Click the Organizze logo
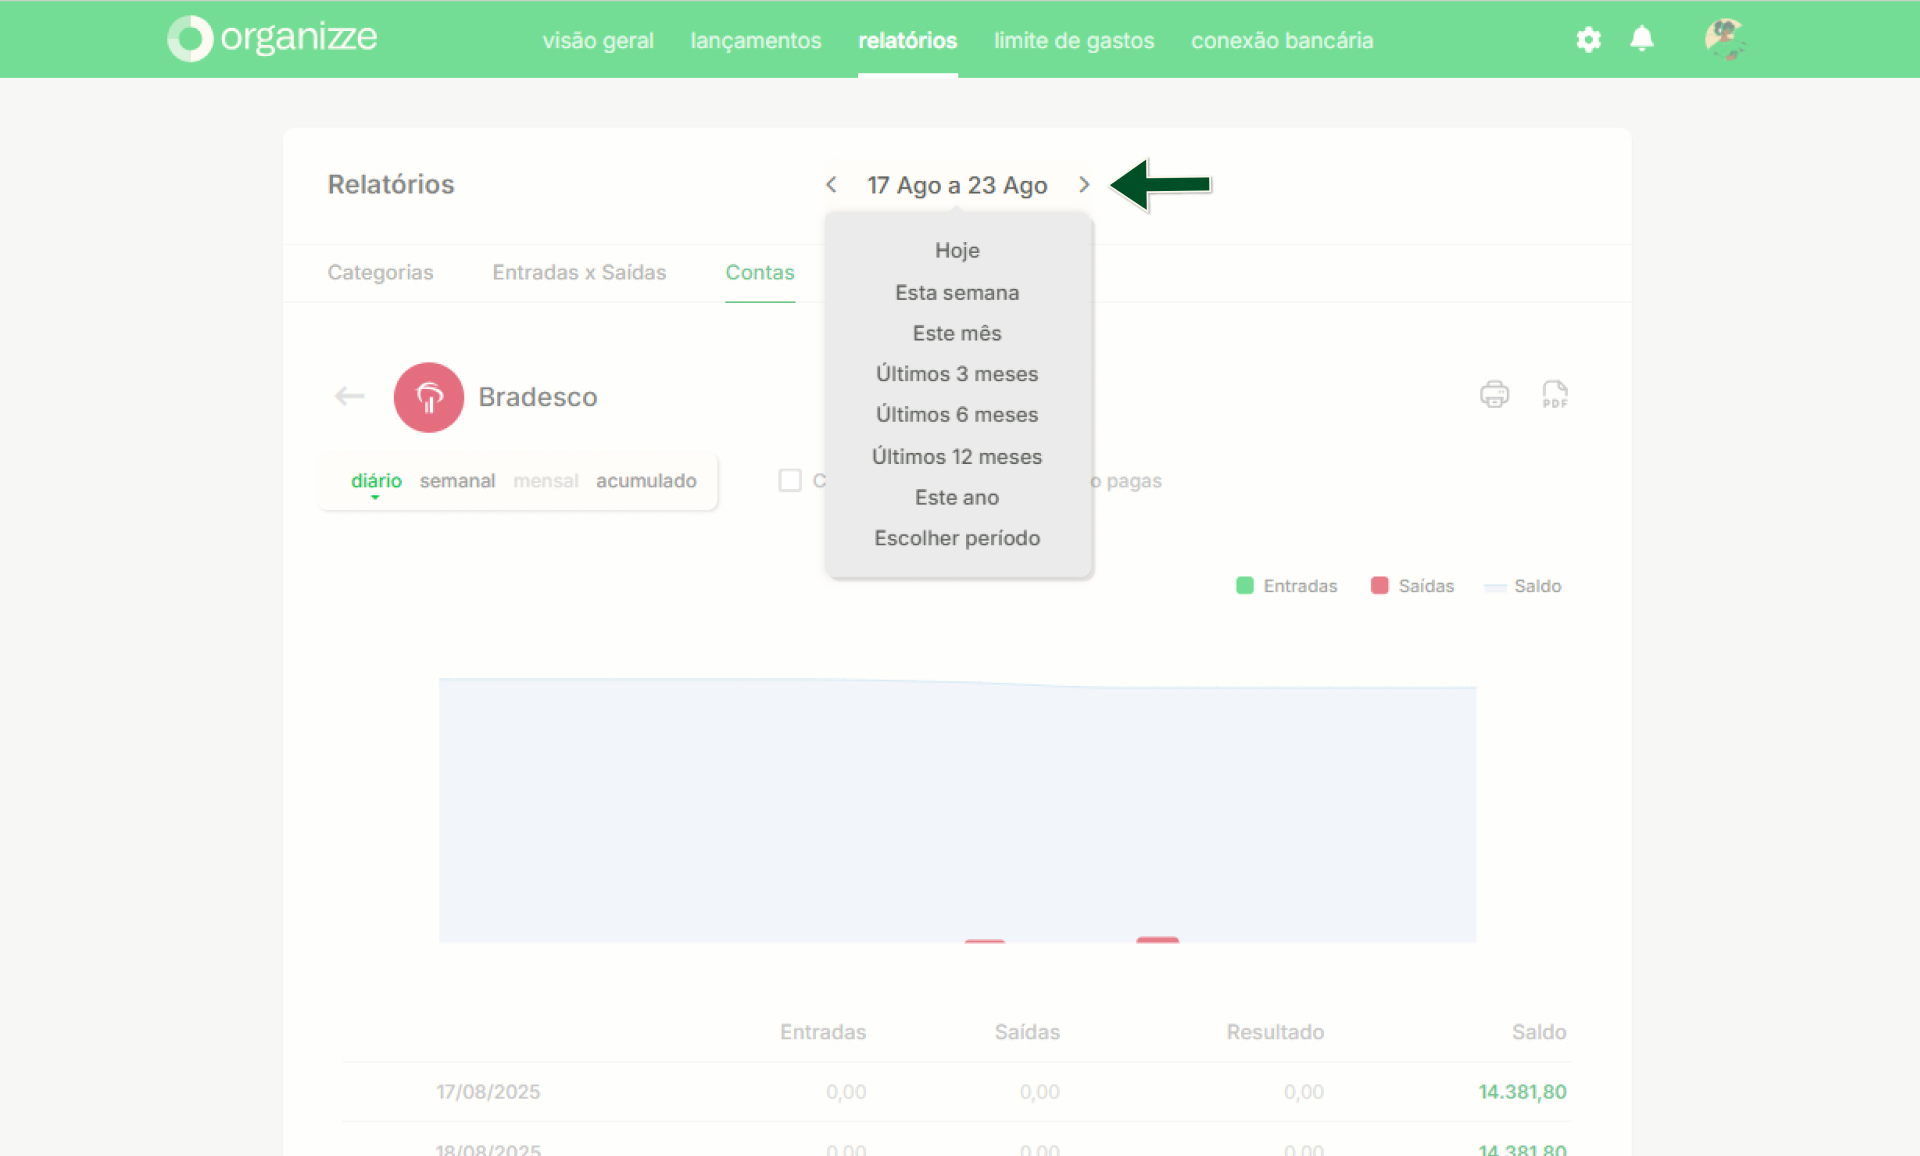1920x1156 pixels. 272,38
